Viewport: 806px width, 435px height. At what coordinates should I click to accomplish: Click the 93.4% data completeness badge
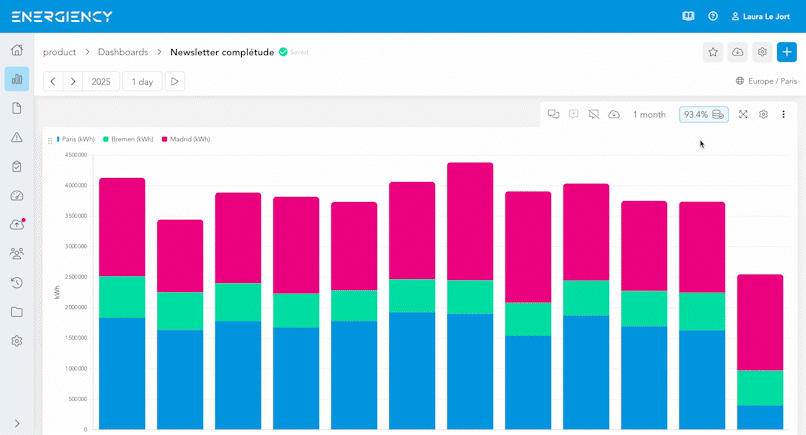704,114
